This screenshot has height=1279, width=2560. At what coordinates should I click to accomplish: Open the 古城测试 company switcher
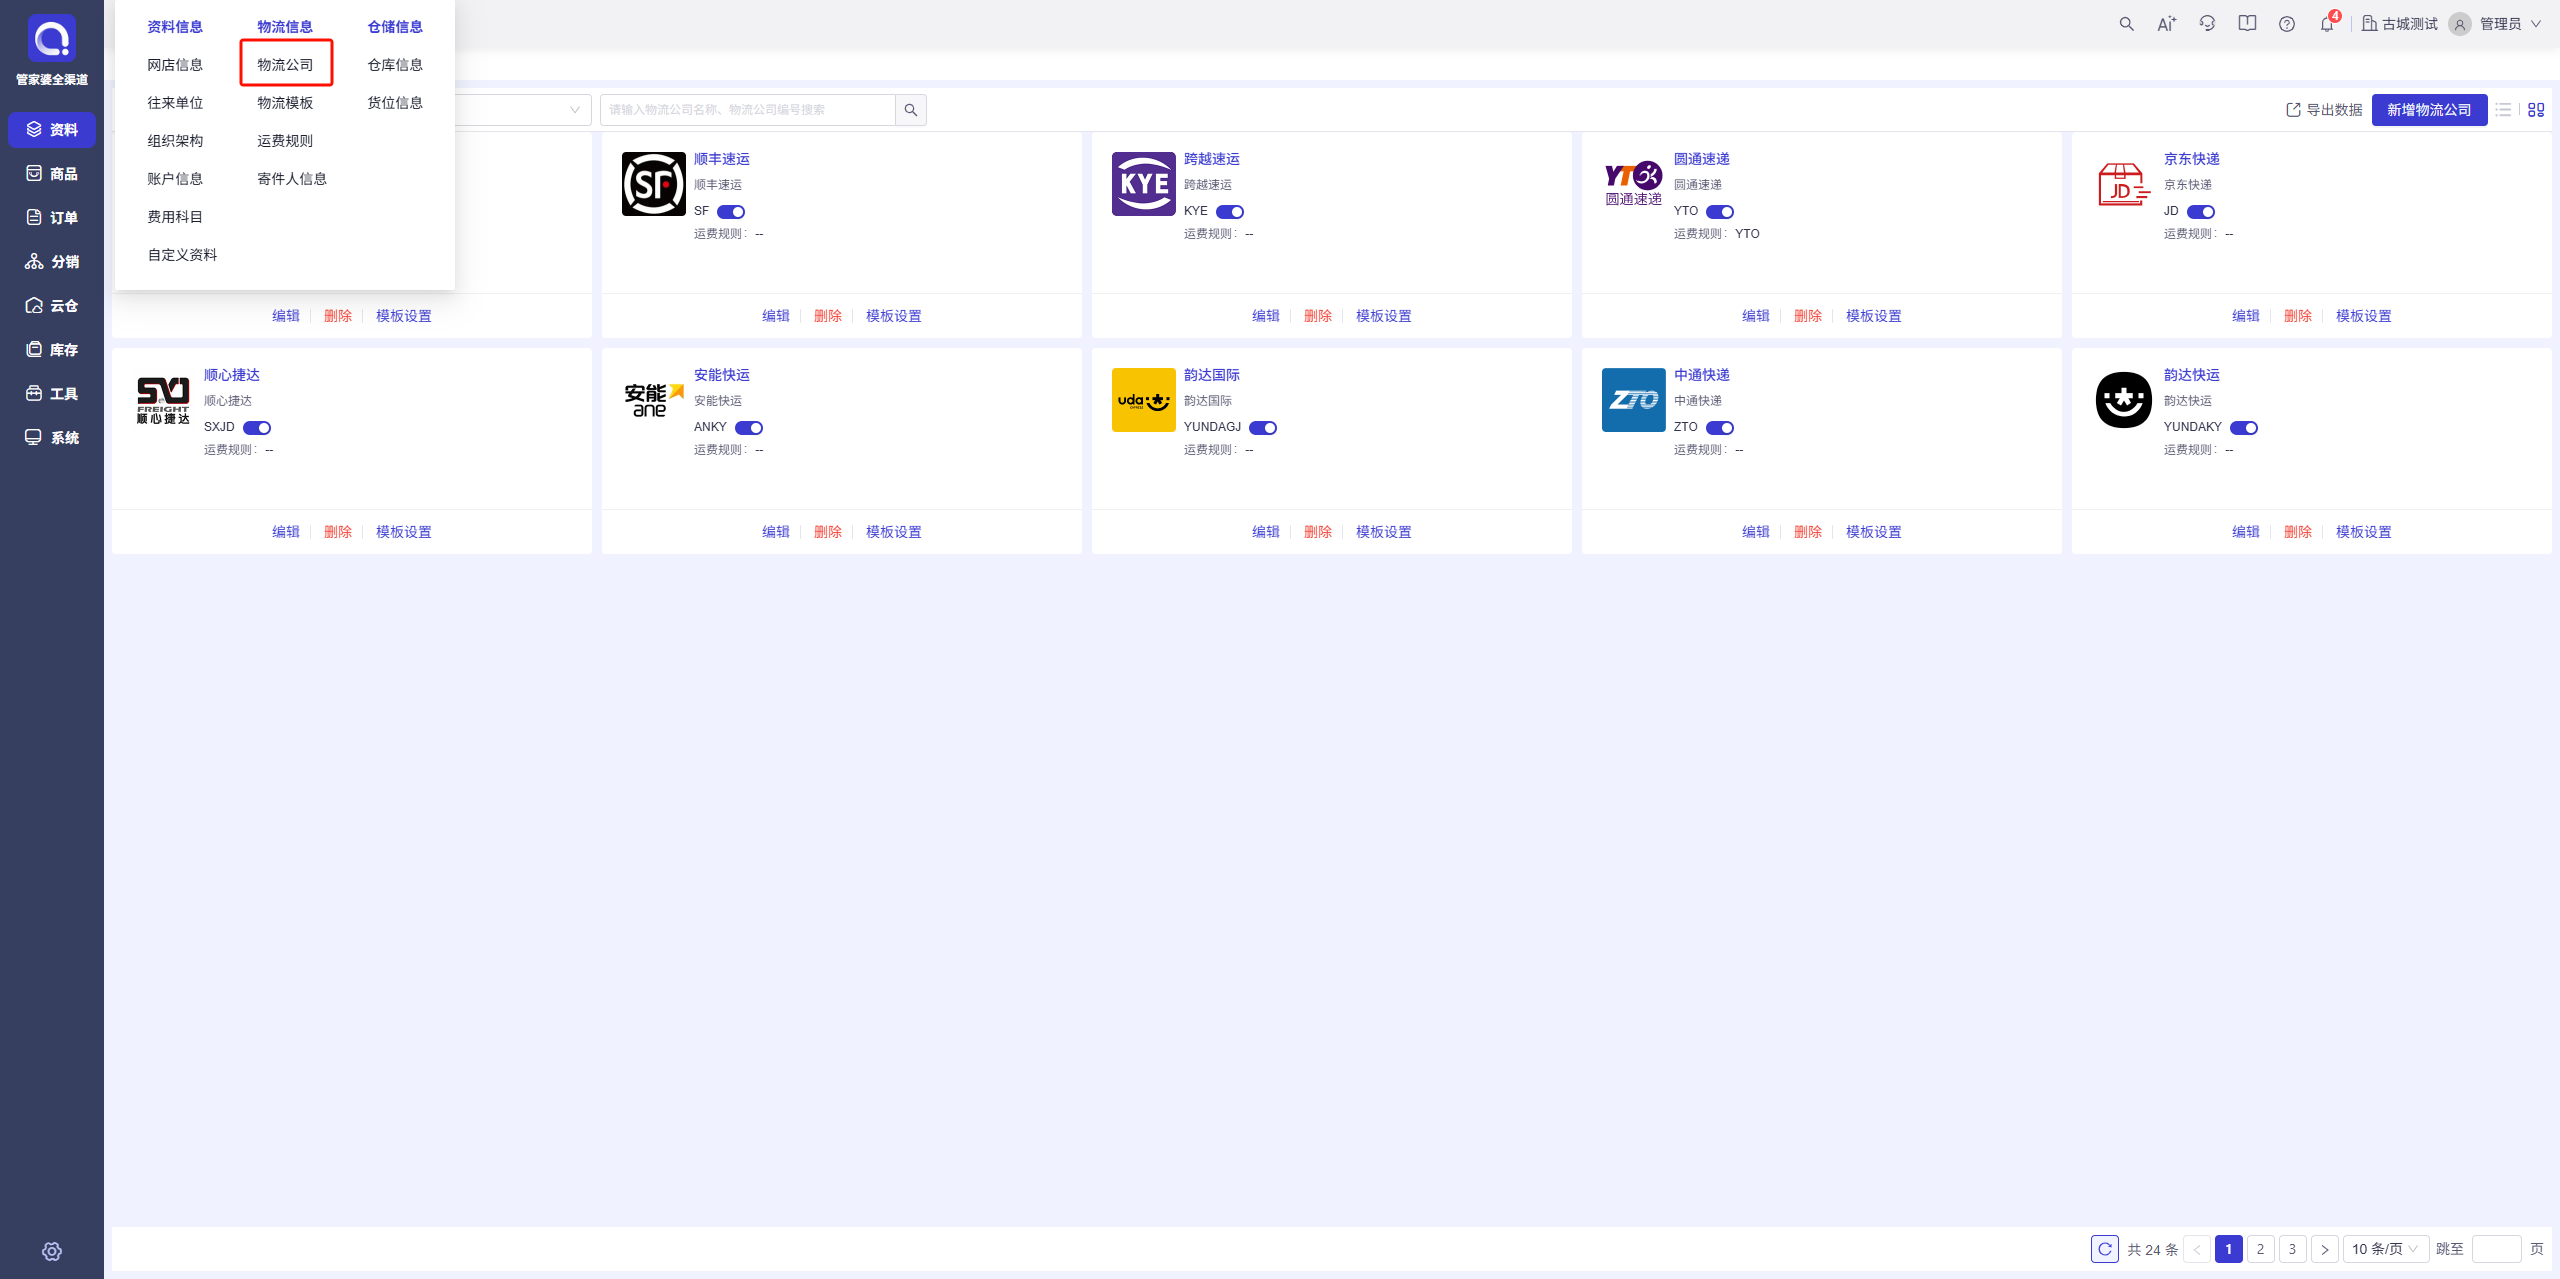click(x=2400, y=24)
